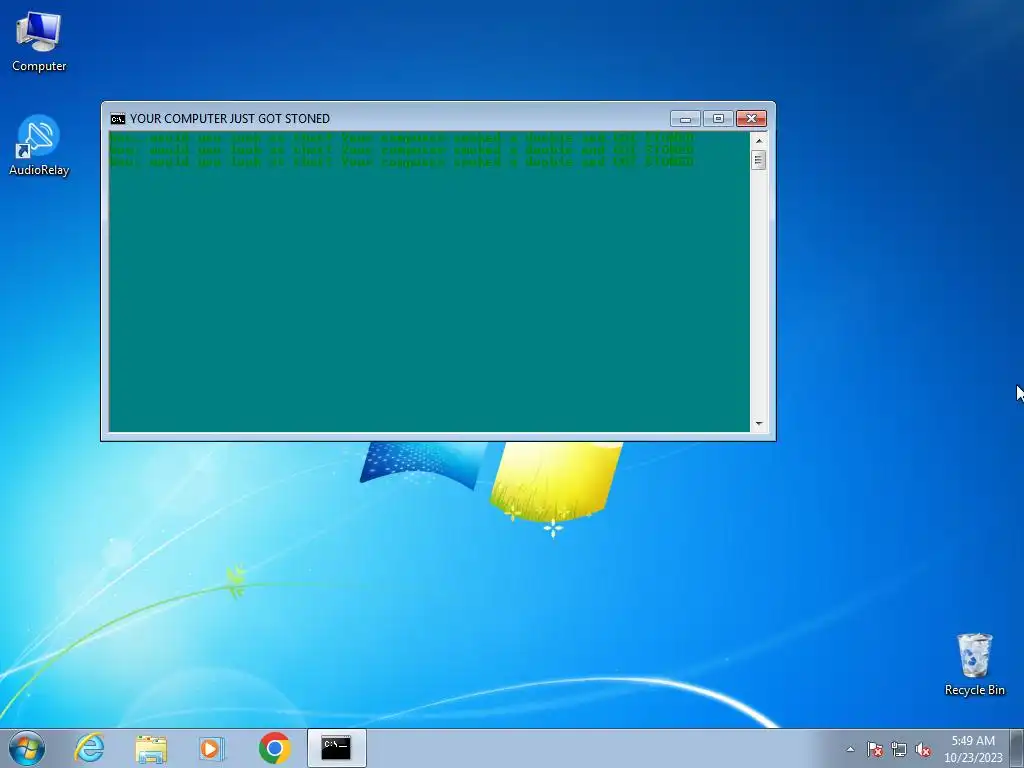Launch Internet Explorer from the taskbar

click(x=89, y=748)
